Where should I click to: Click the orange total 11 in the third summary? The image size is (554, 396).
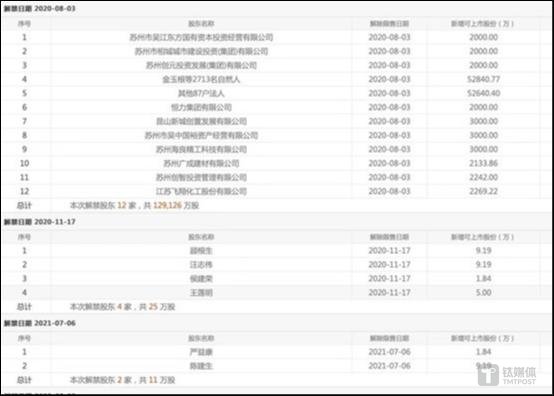tap(153, 380)
